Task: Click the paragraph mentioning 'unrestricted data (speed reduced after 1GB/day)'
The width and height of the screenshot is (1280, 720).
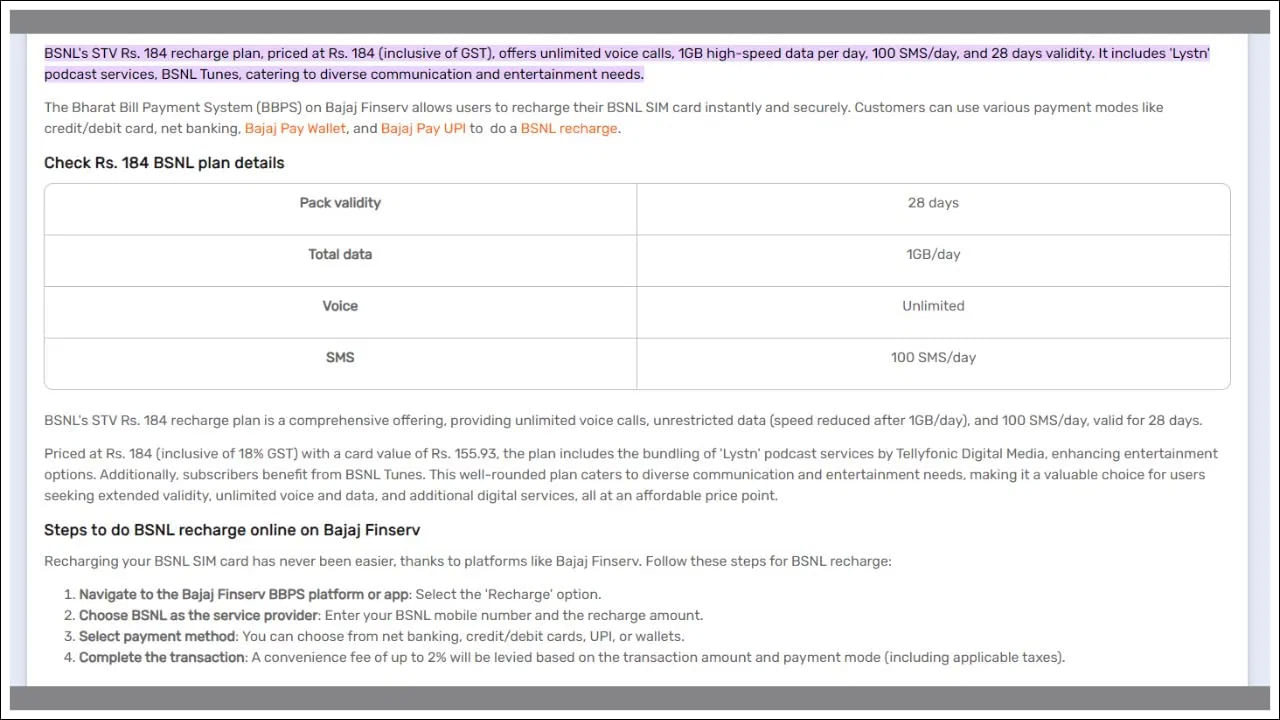Action: tap(623, 421)
